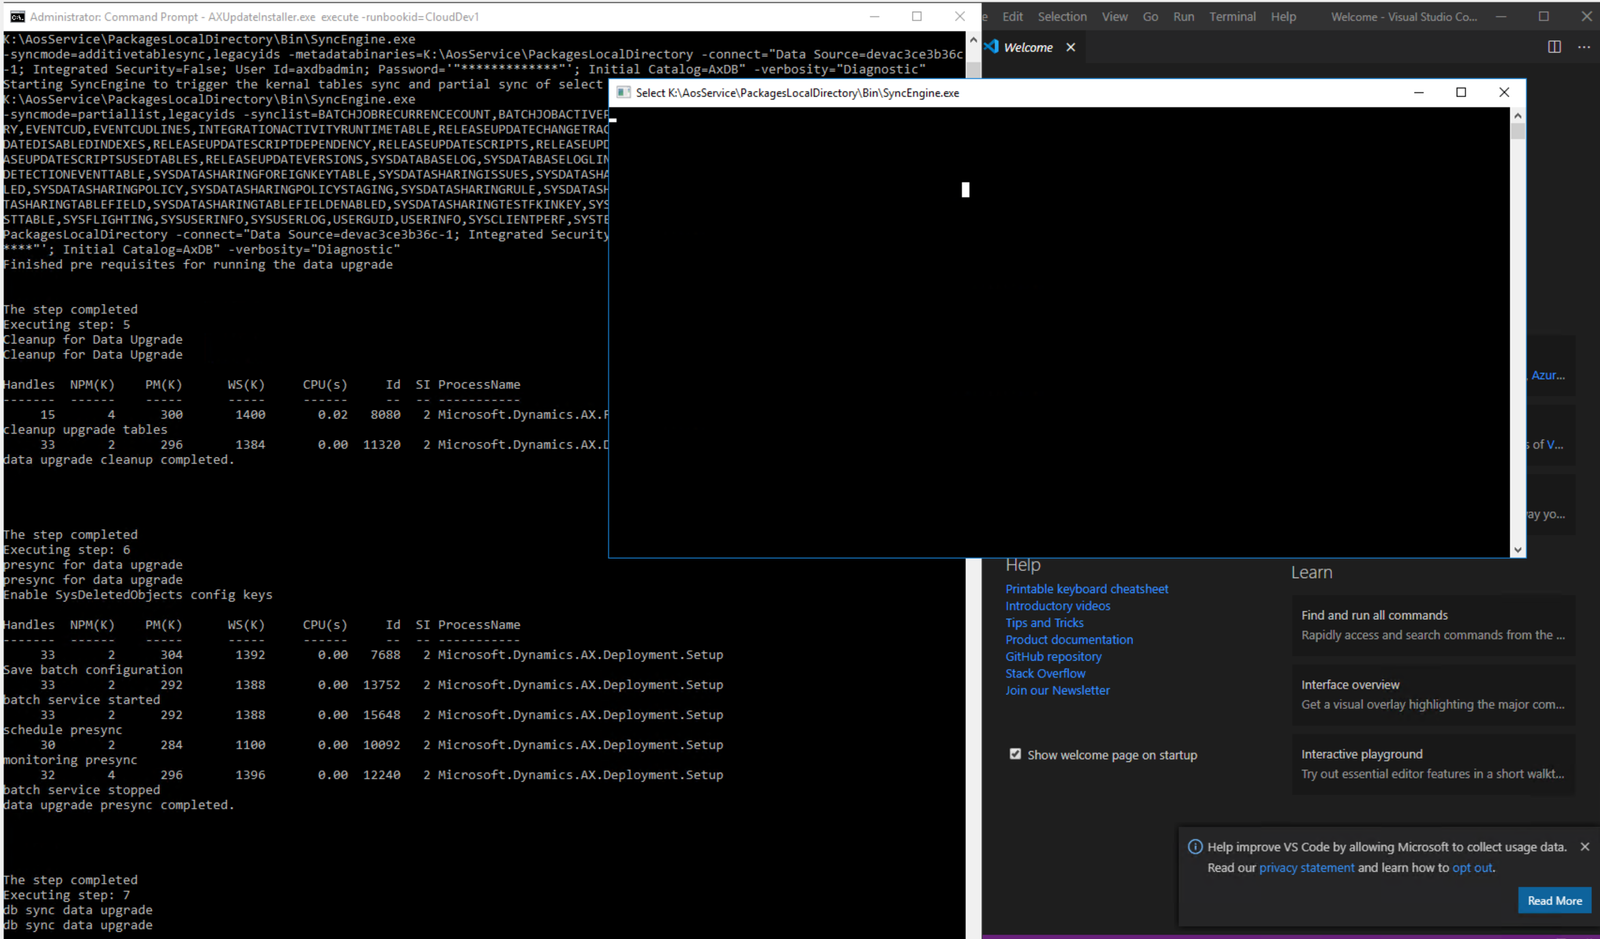
Task: Open the Run menu
Action: (x=1183, y=17)
